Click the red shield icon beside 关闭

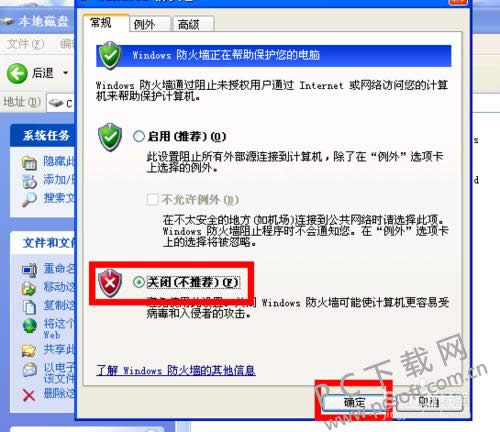pos(110,283)
